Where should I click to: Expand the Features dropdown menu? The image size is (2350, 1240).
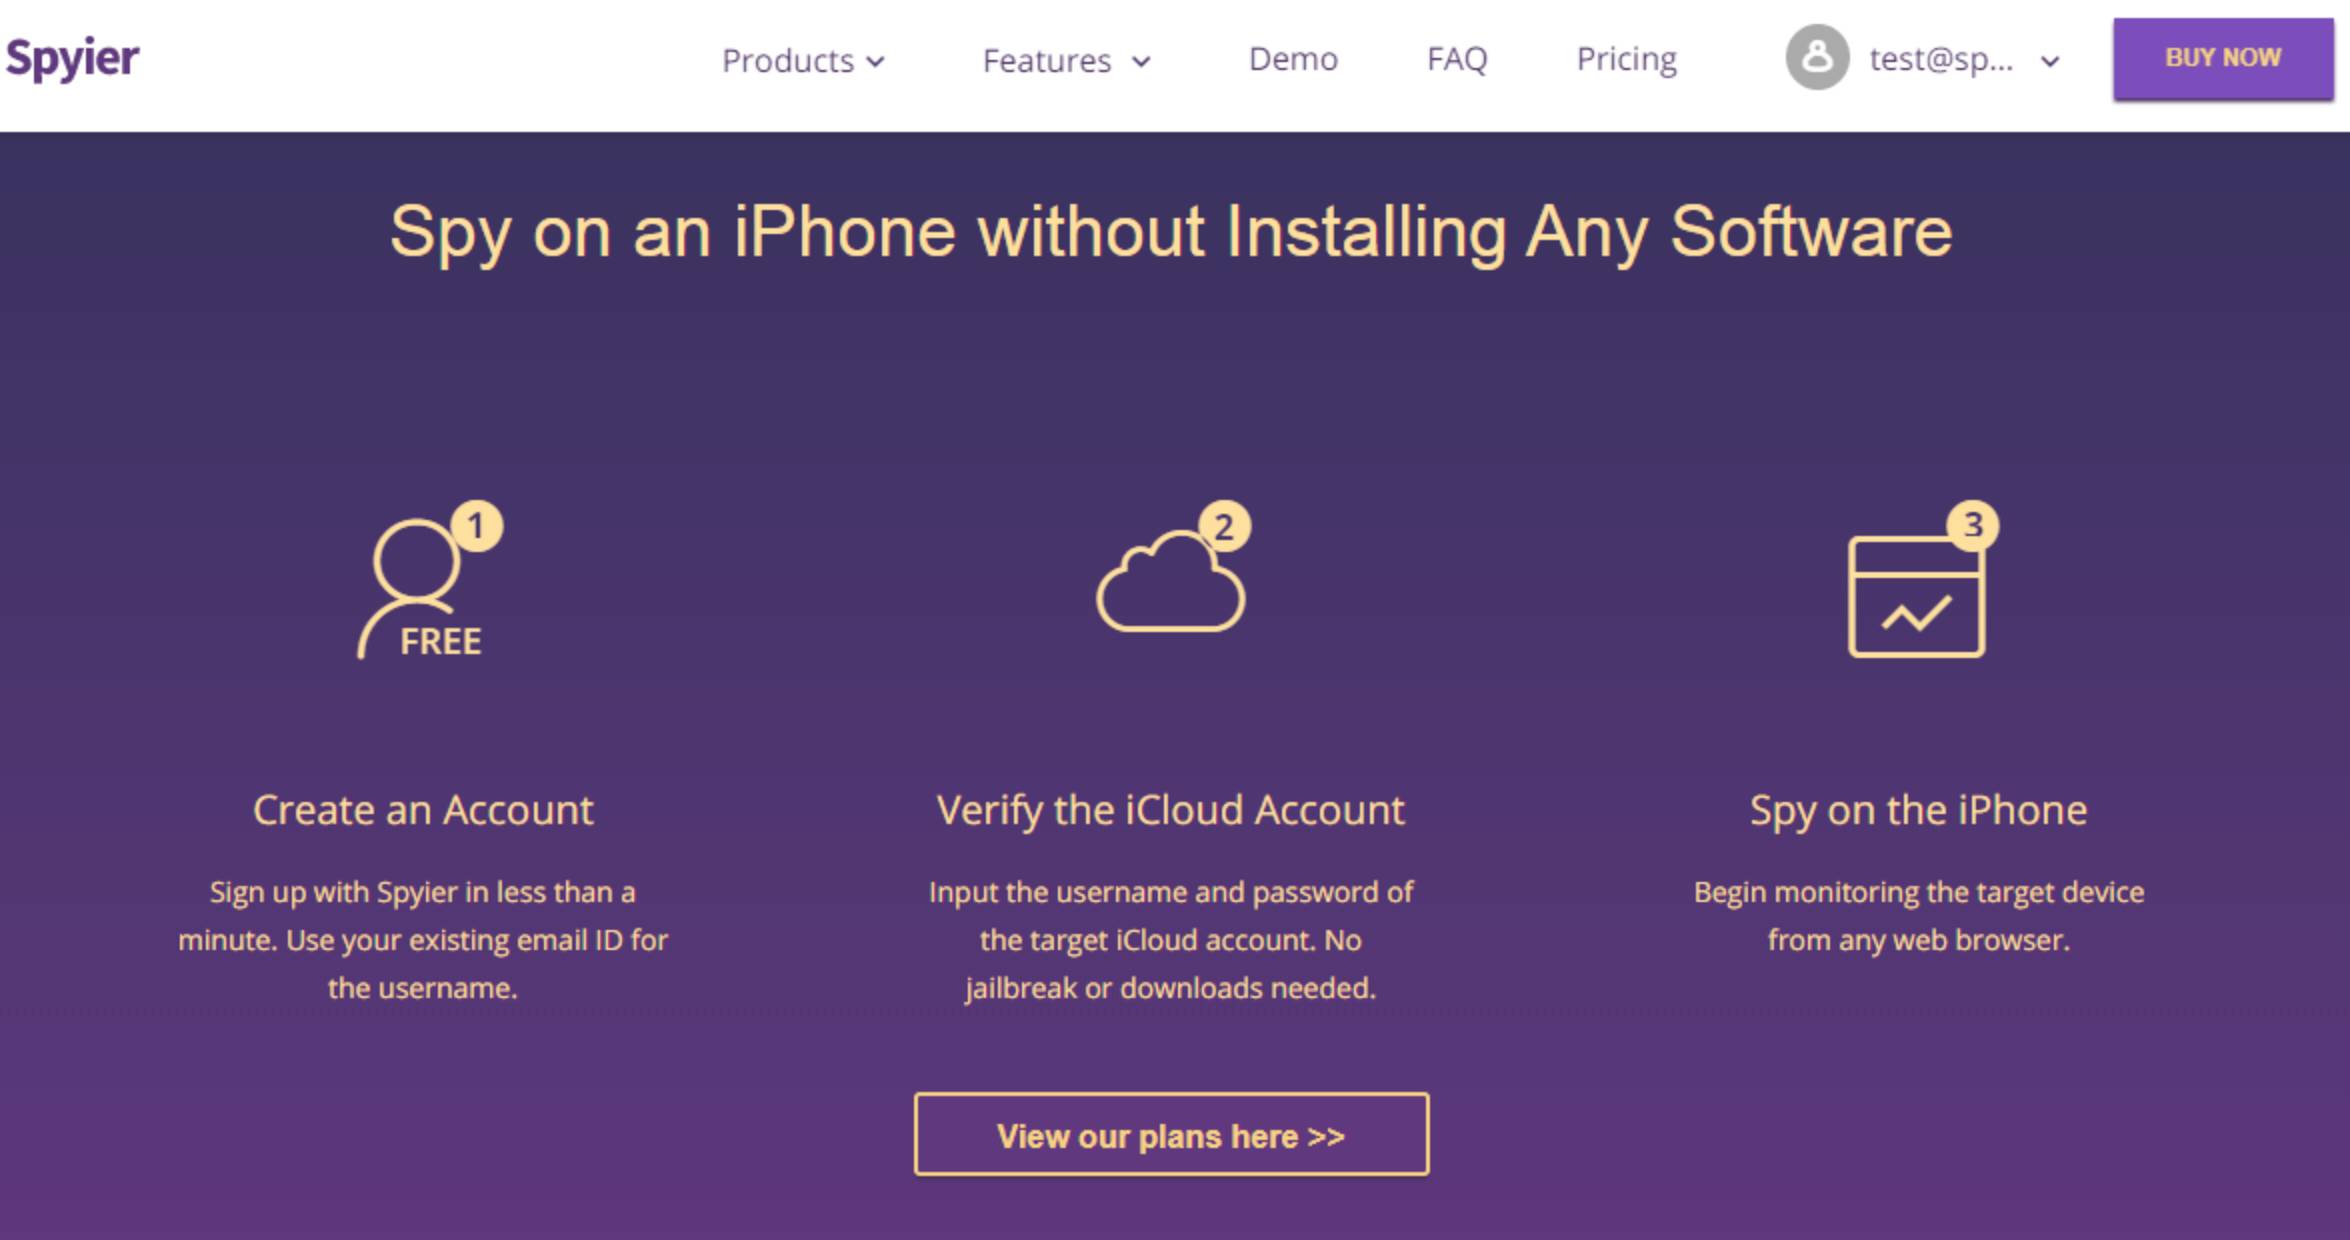pos(1066,61)
